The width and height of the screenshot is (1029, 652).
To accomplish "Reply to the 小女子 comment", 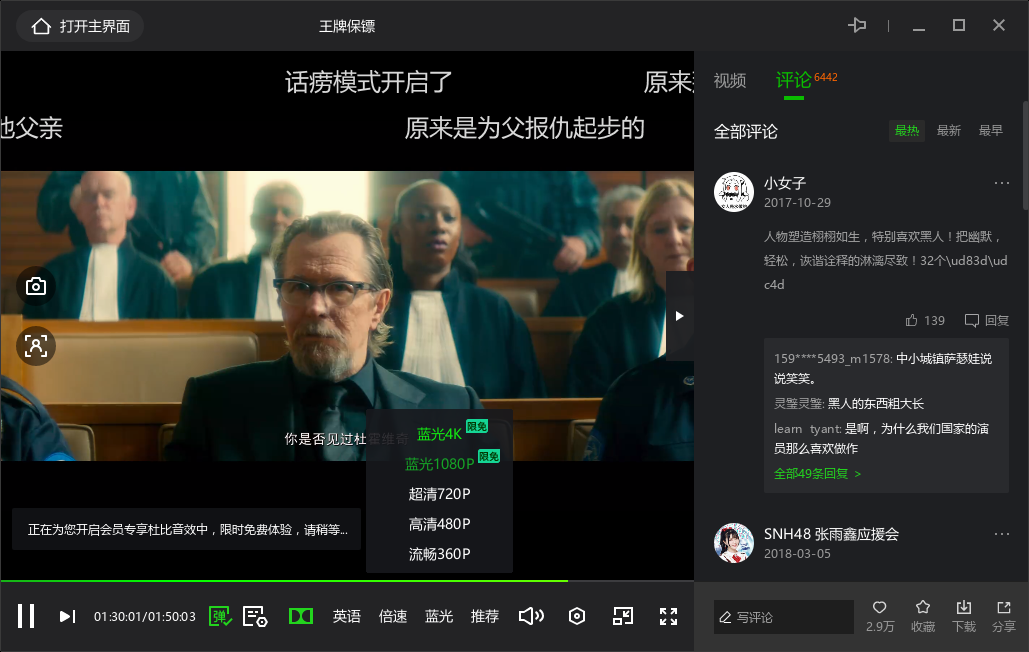I will (986, 320).
